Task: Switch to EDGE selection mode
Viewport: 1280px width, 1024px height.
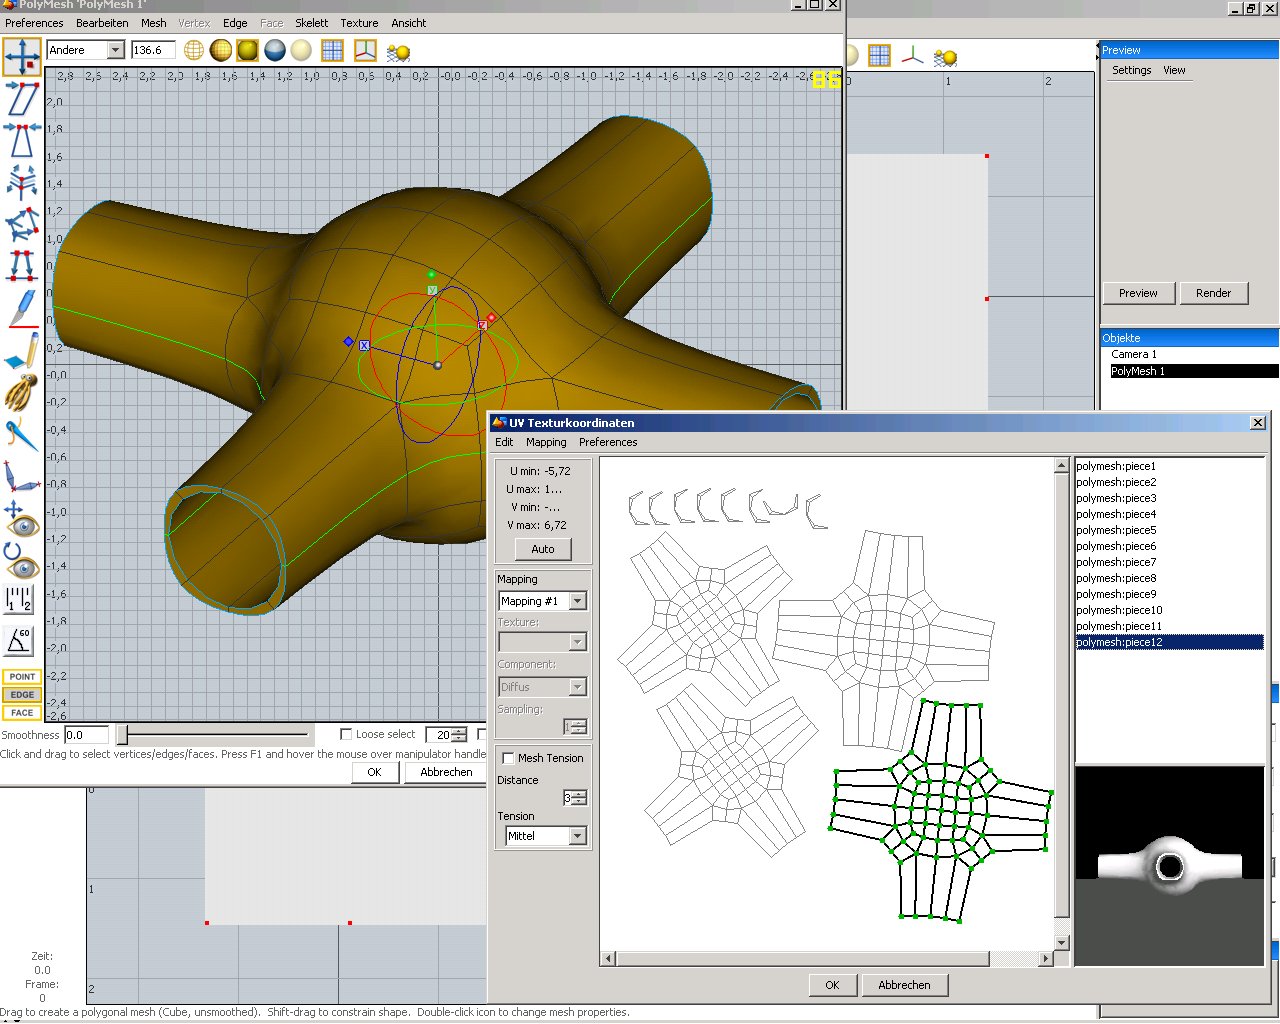Action: pos(22,695)
